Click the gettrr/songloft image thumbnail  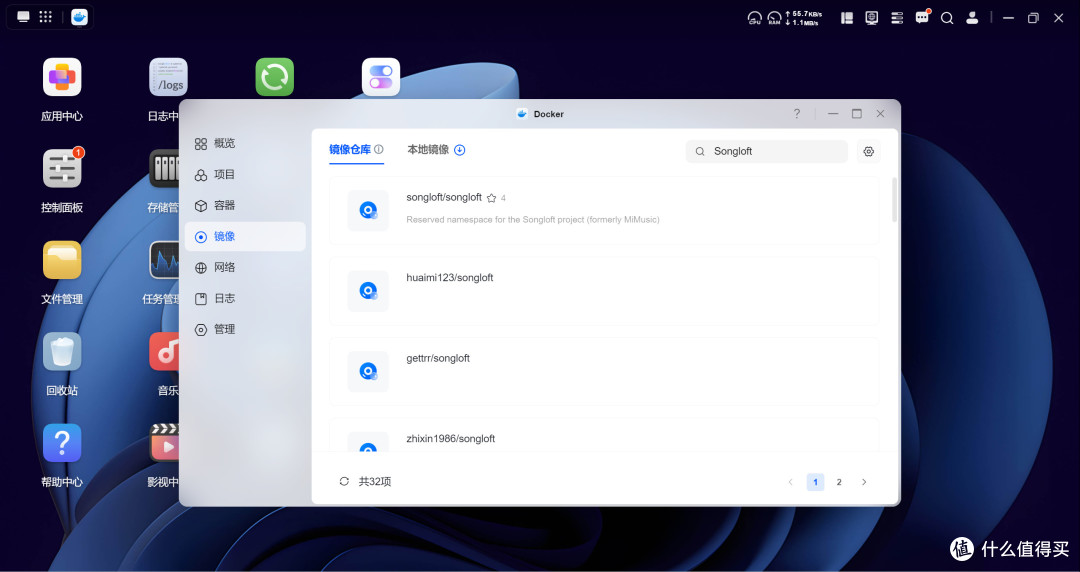tap(368, 371)
